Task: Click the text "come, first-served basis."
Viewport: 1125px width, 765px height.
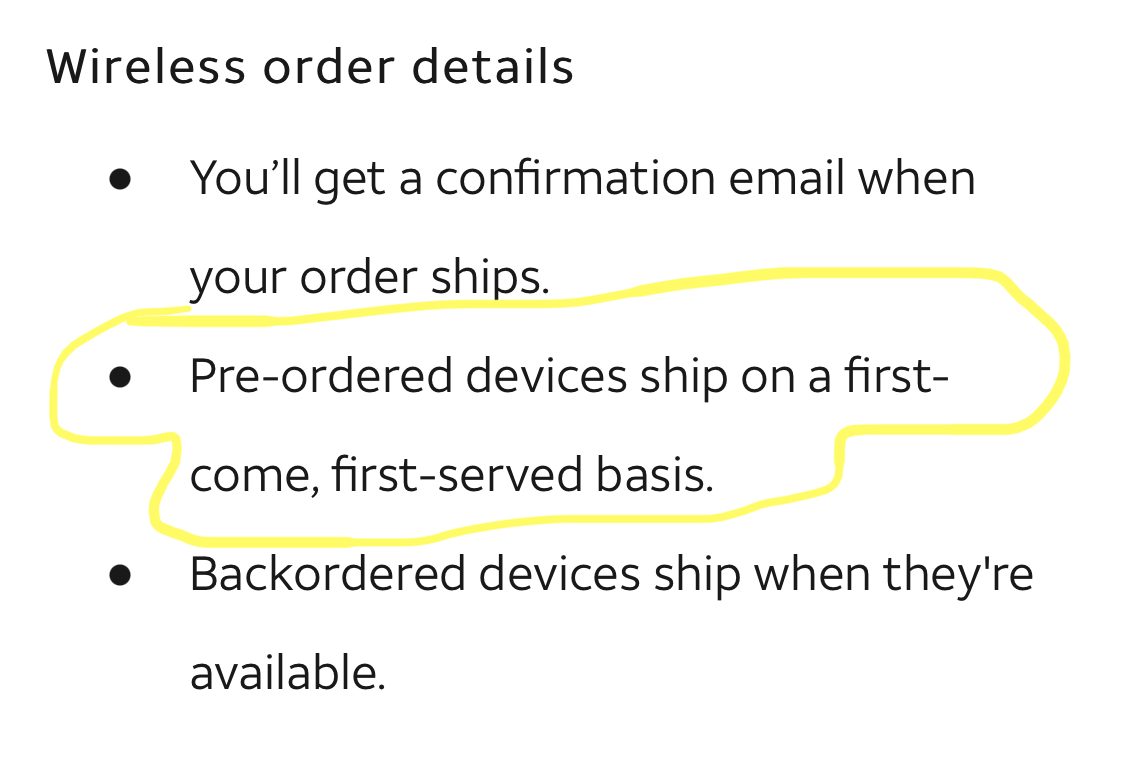Action: tap(452, 475)
